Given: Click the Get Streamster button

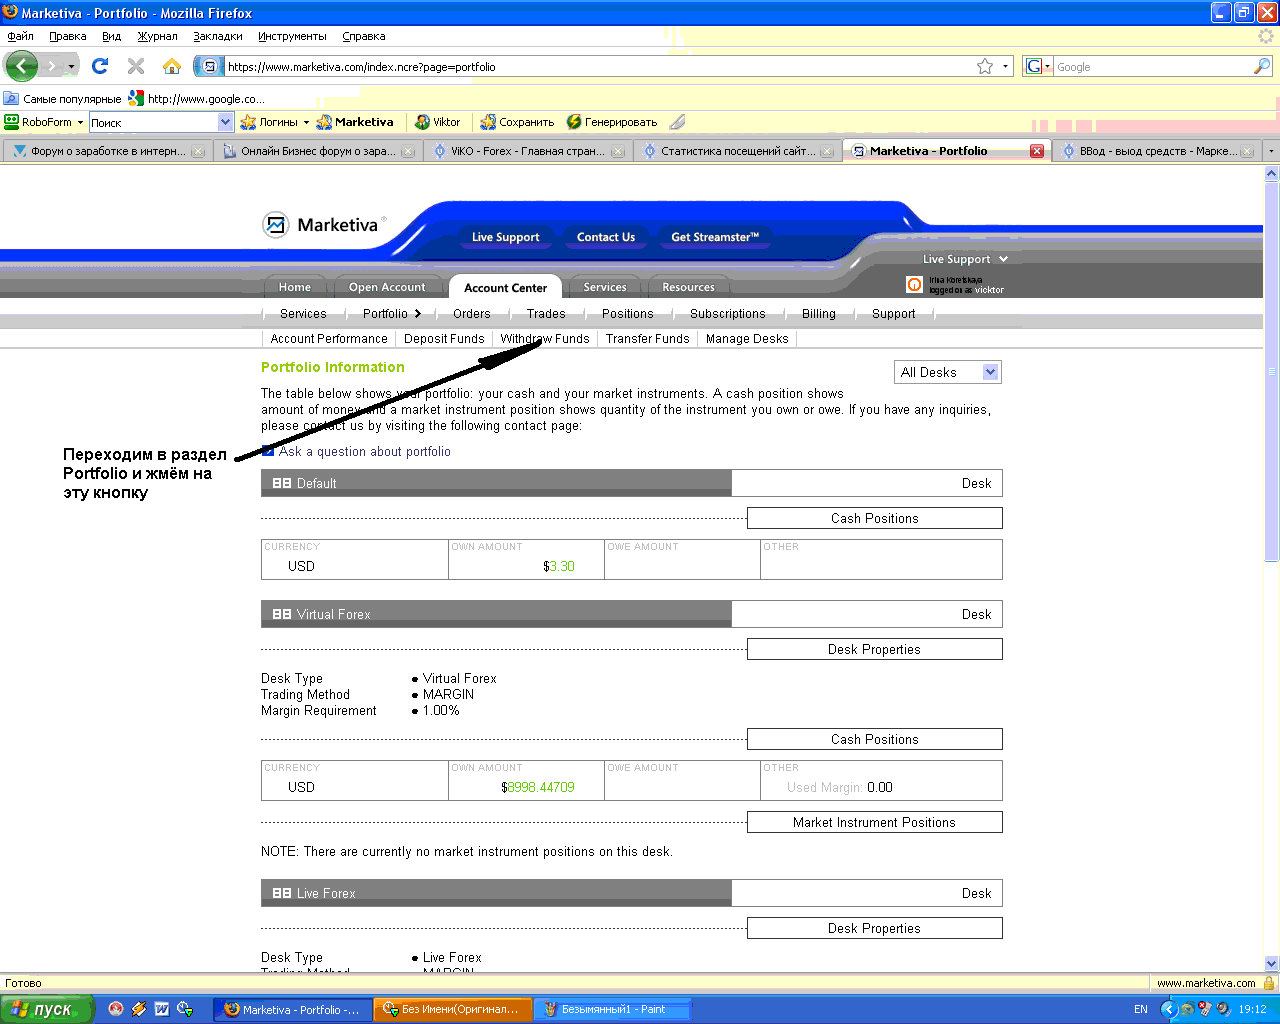Looking at the screenshot, I should [715, 237].
